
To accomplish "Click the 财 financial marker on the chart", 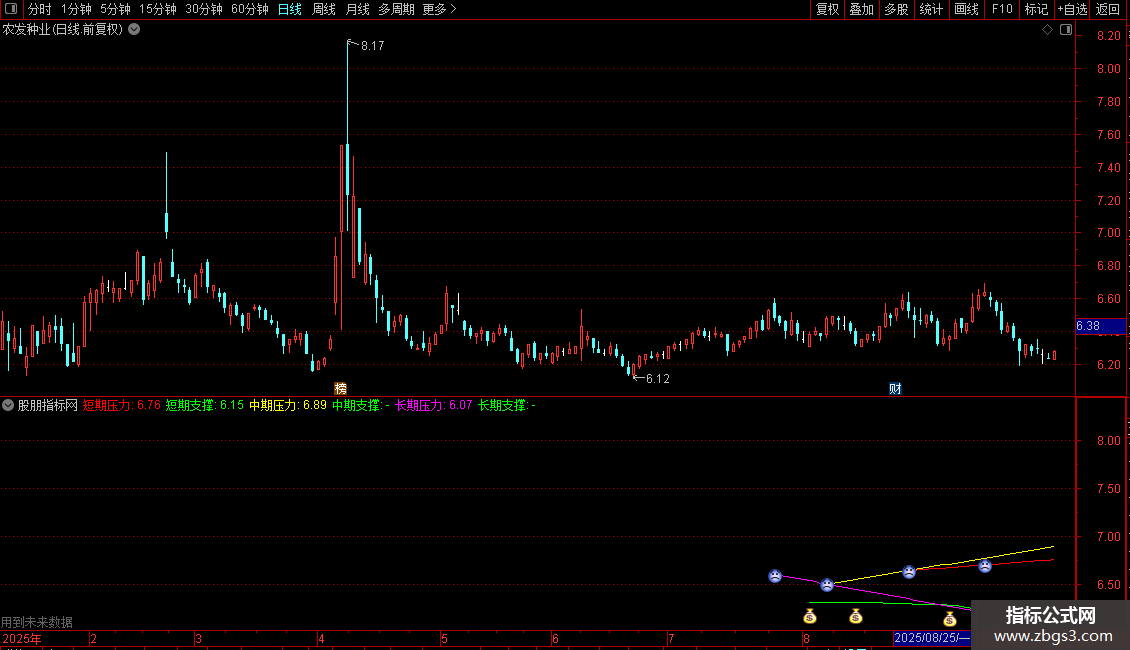I will click(895, 388).
